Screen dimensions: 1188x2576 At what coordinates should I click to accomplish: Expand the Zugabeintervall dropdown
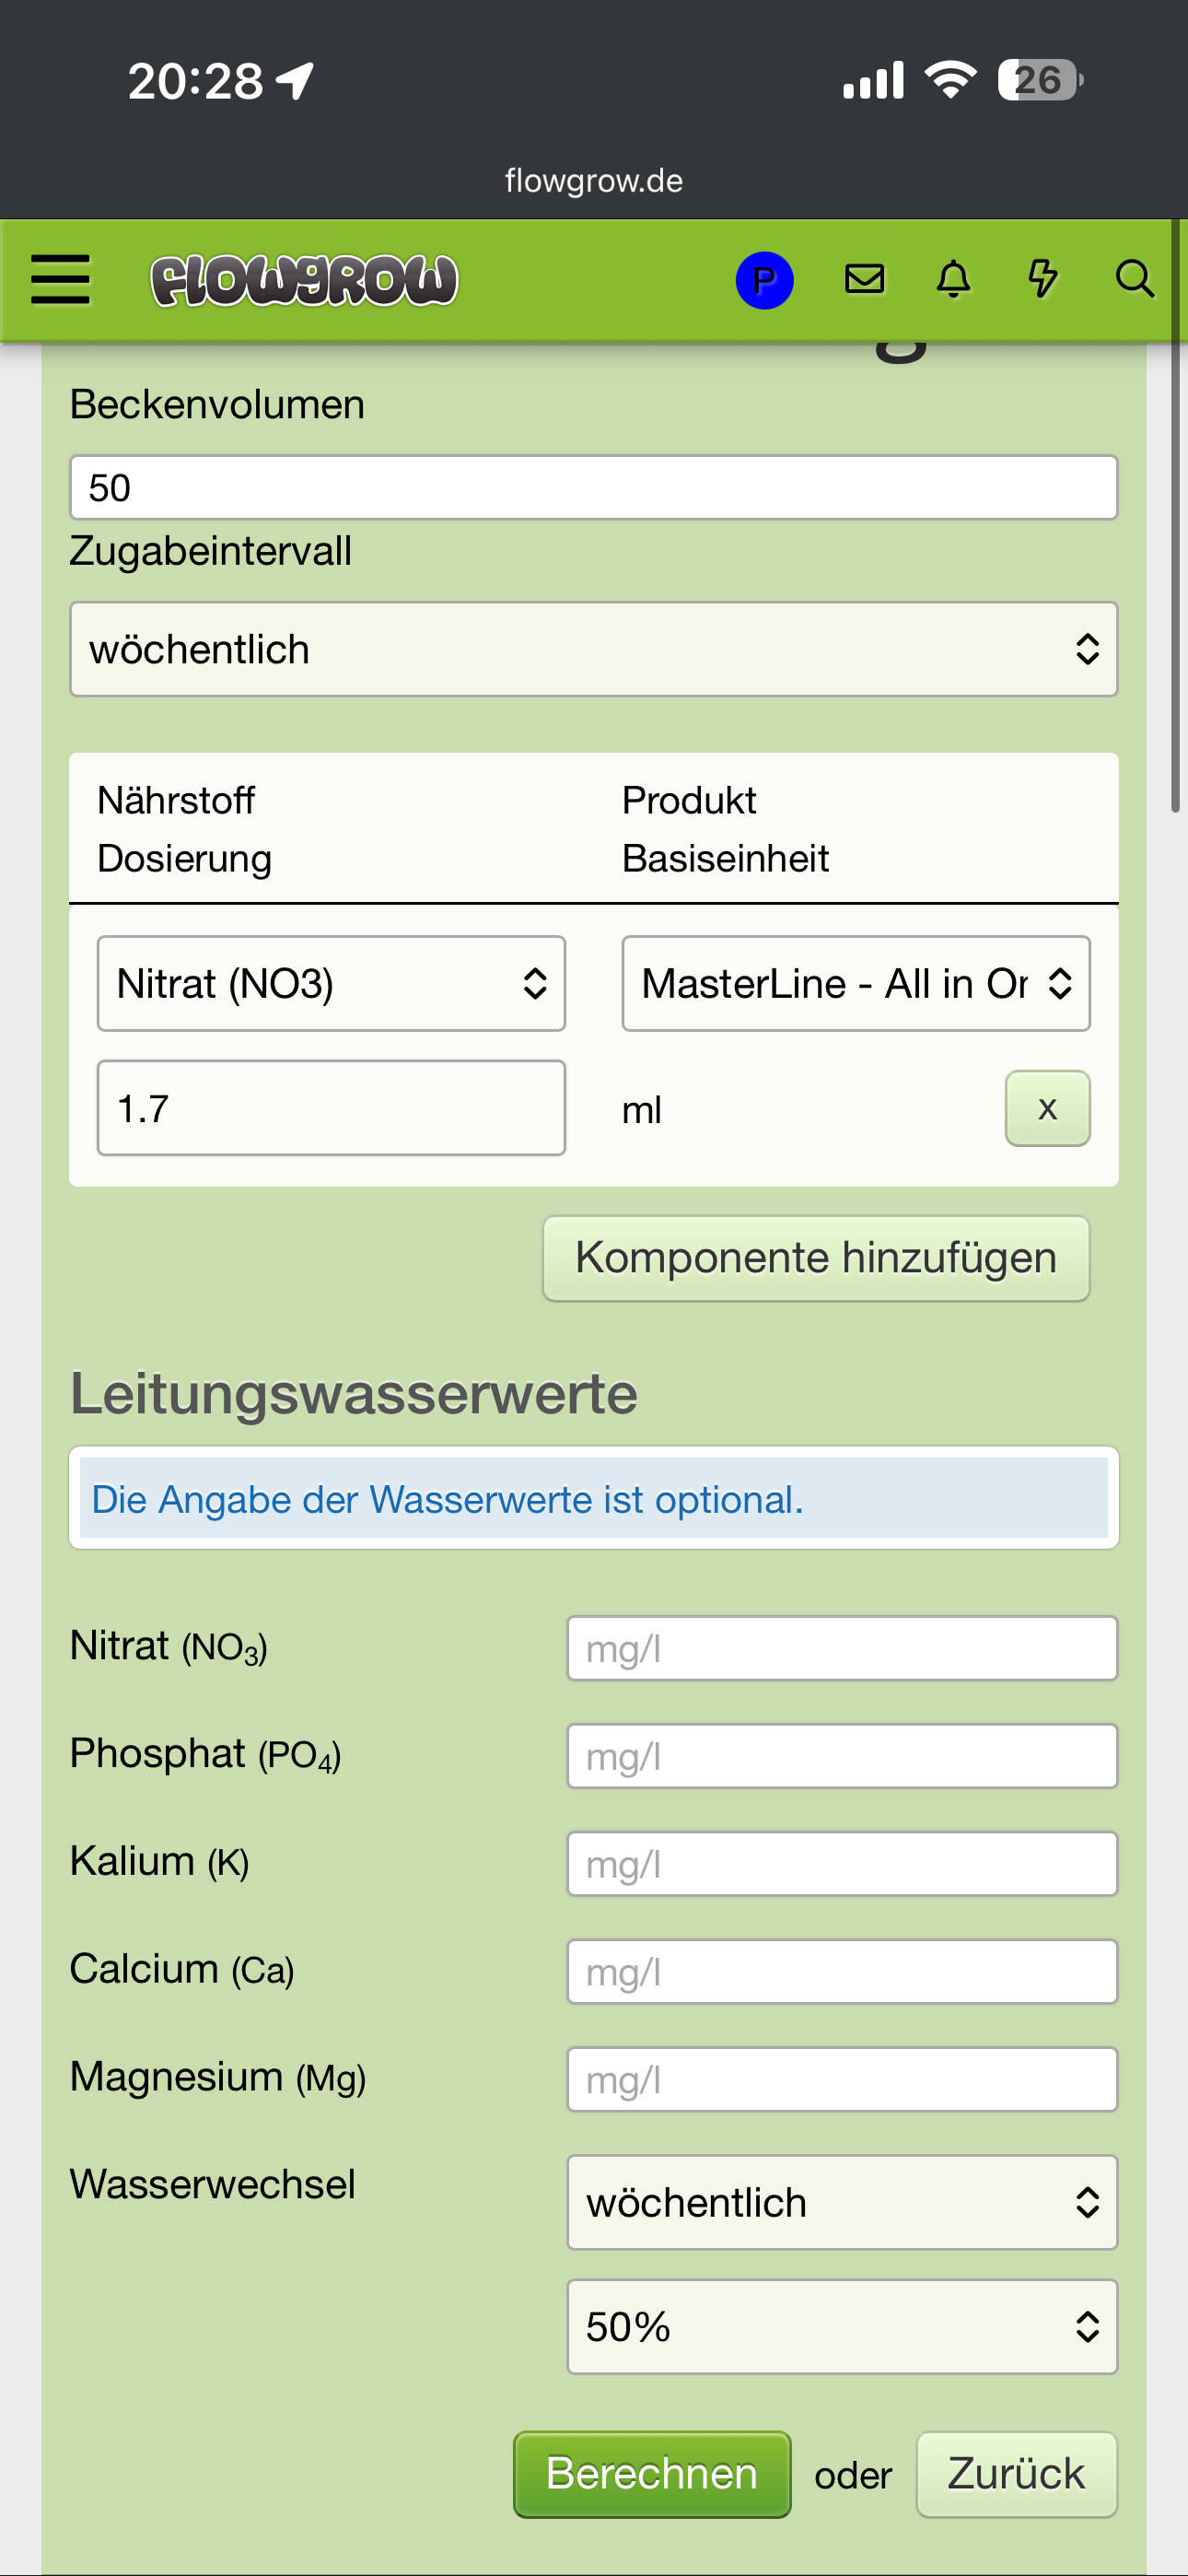click(593, 649)
